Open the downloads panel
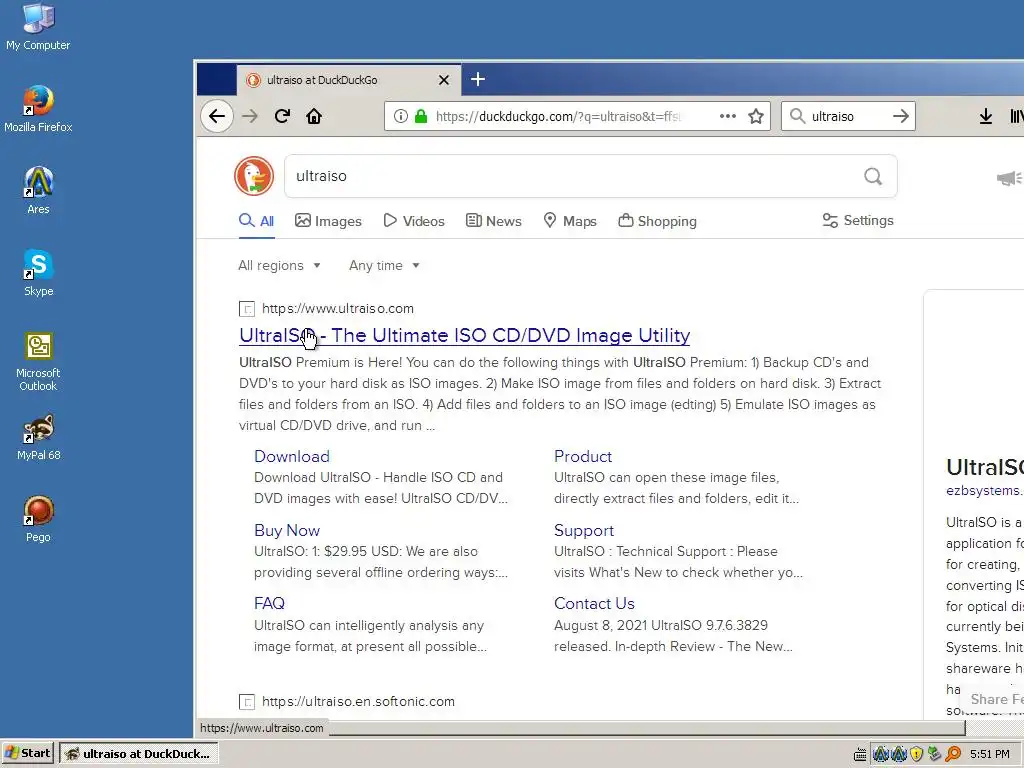The width and height of the screenshot is (1024, 768). (985, 116)
